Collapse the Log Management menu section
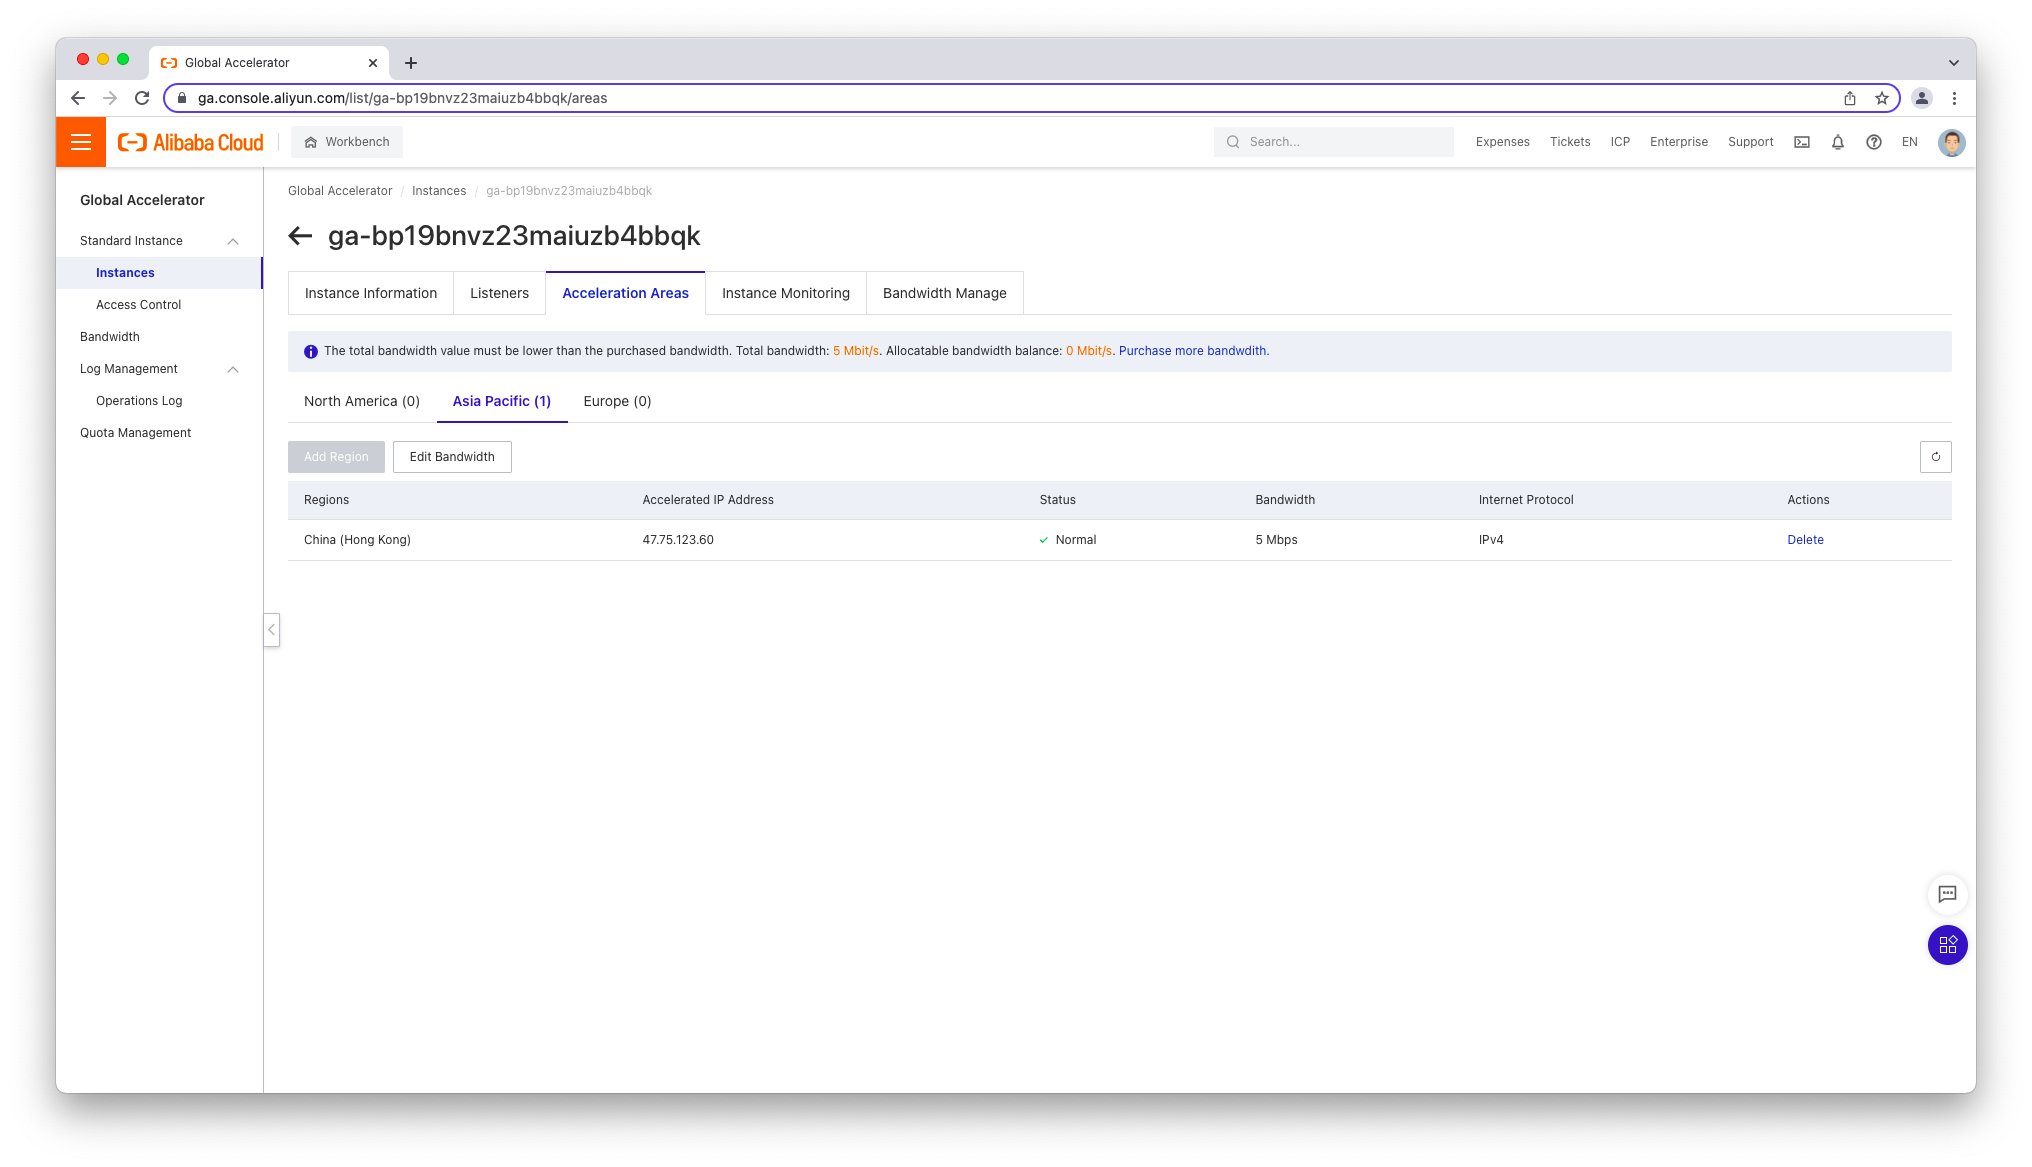Image resolution: width=2032 pixels, height=1167 pixels. coord(233,369)
